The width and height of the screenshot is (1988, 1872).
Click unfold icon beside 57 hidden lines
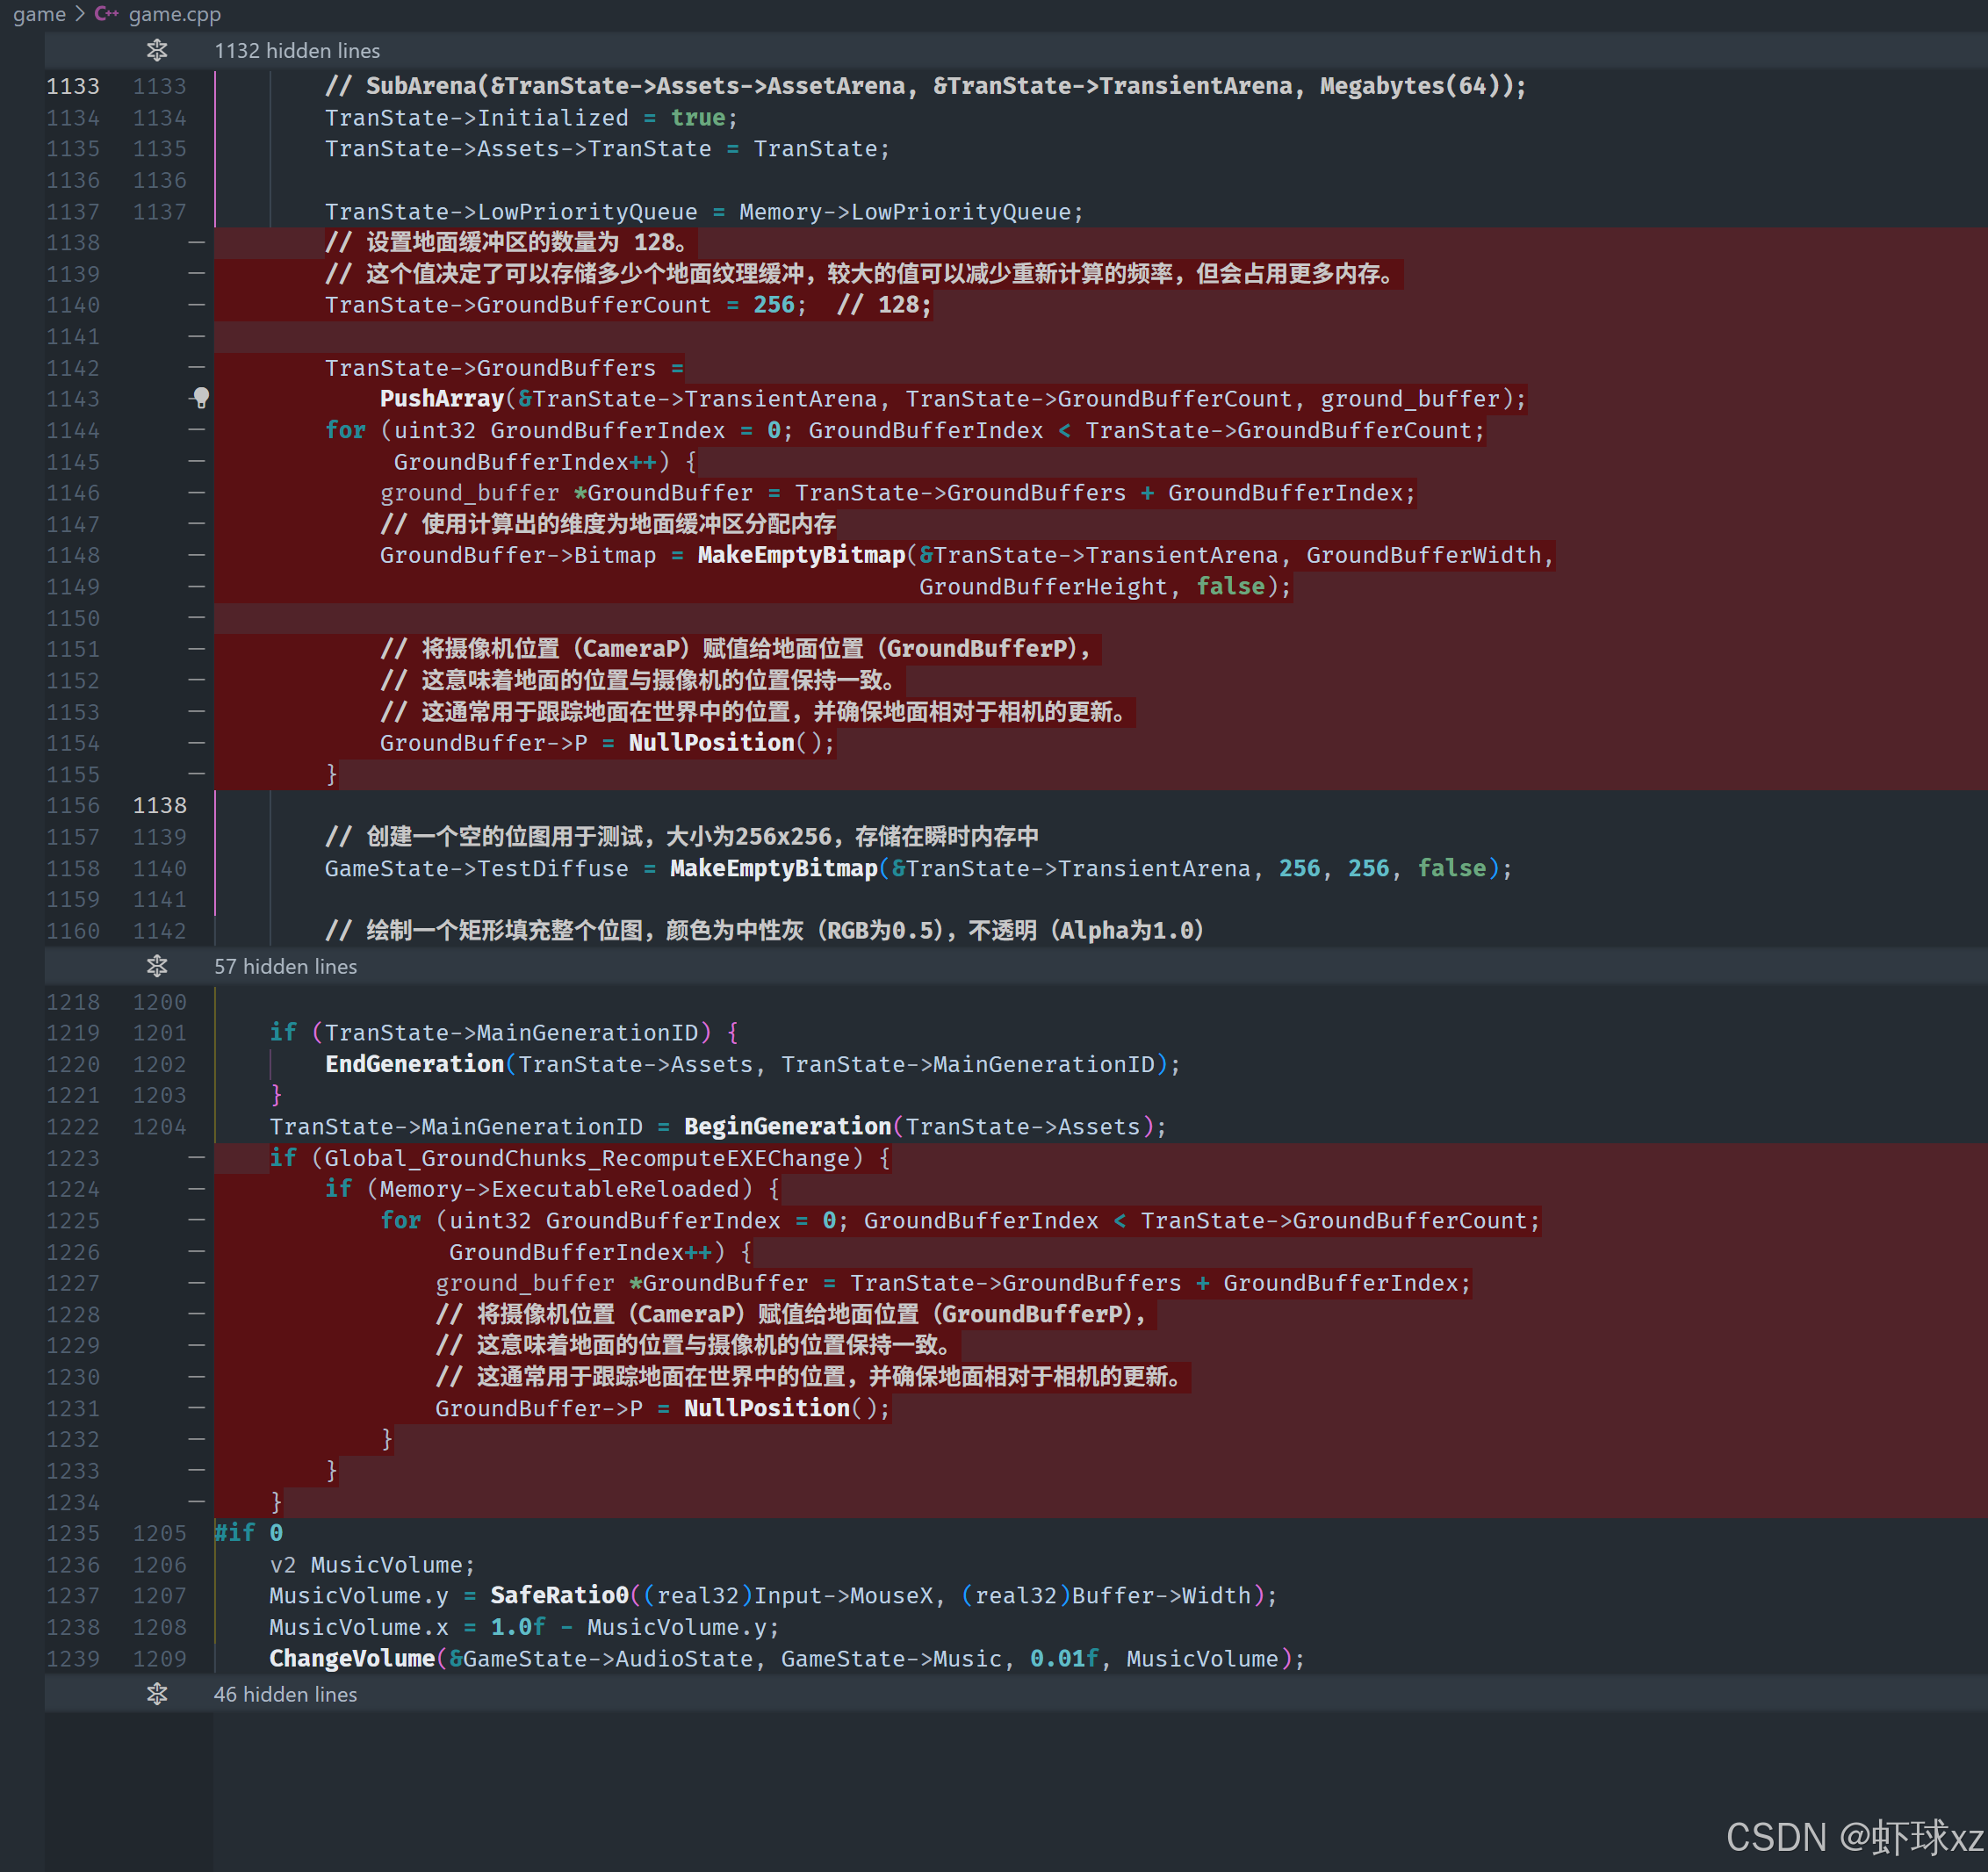point(157,966)
